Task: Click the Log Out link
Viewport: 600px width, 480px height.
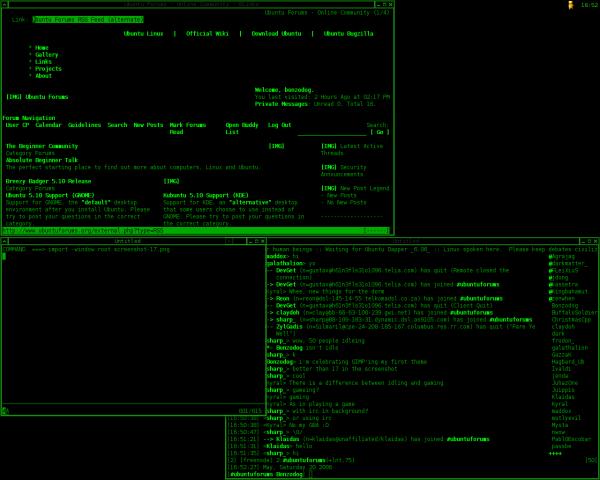Action: [x=279, y=125]
